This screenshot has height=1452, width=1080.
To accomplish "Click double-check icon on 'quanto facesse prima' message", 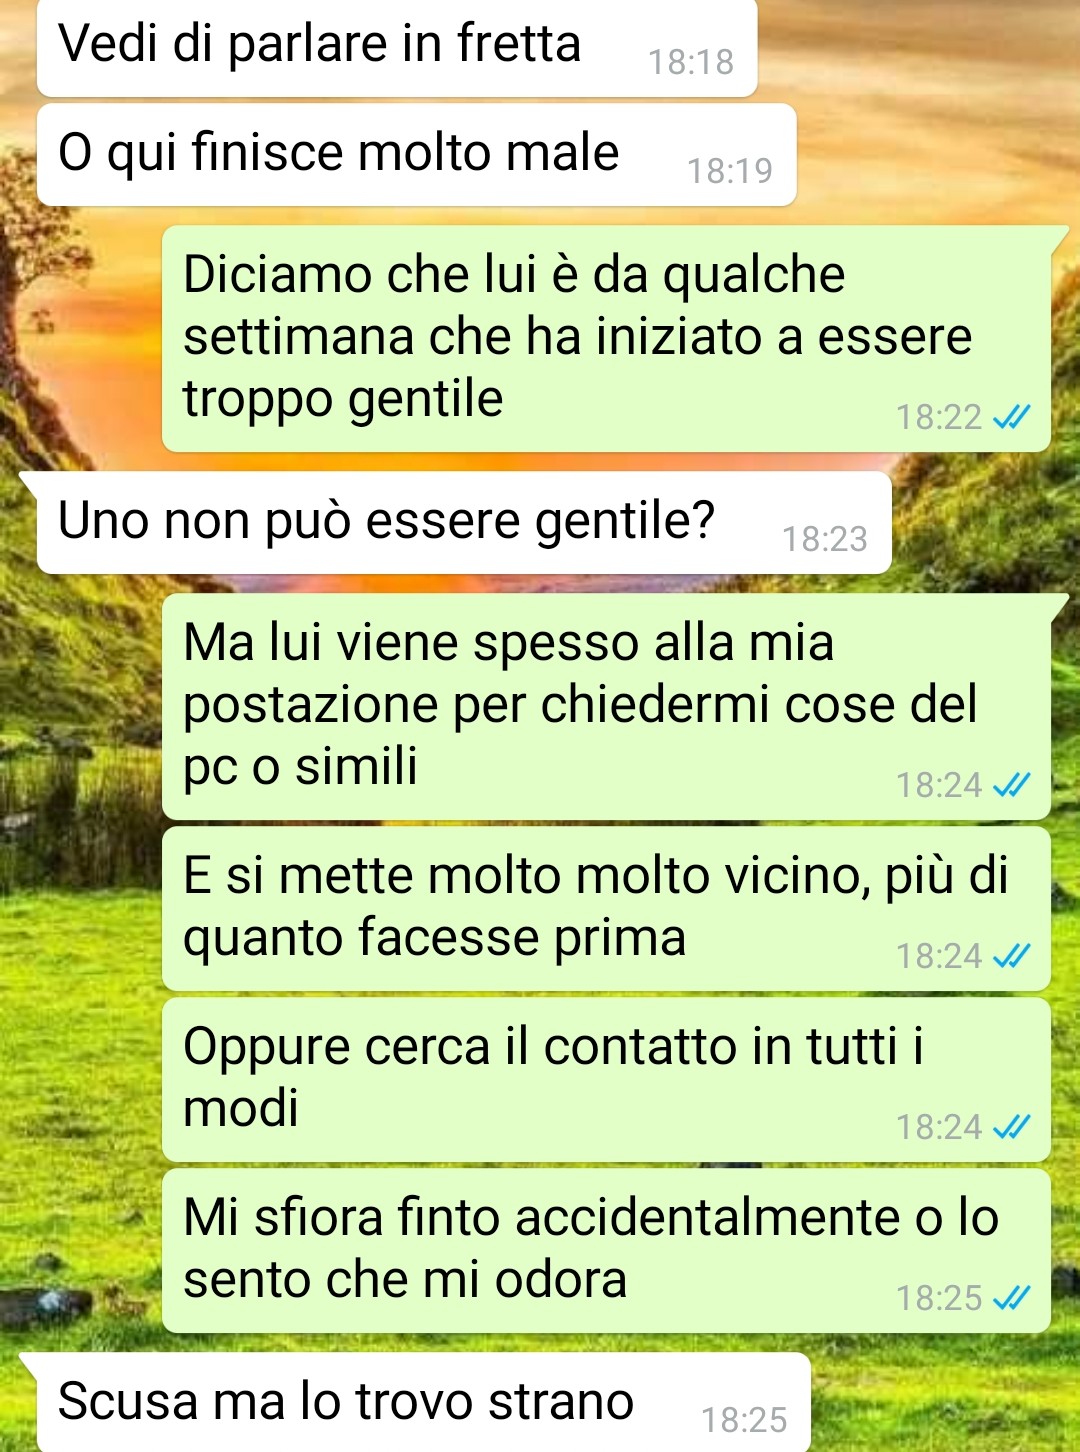I will click(x=1011, y=956).
